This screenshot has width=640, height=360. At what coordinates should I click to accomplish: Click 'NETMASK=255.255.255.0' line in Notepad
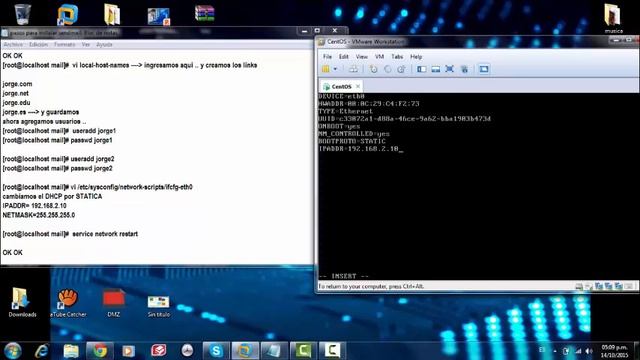tap(39, 215)
